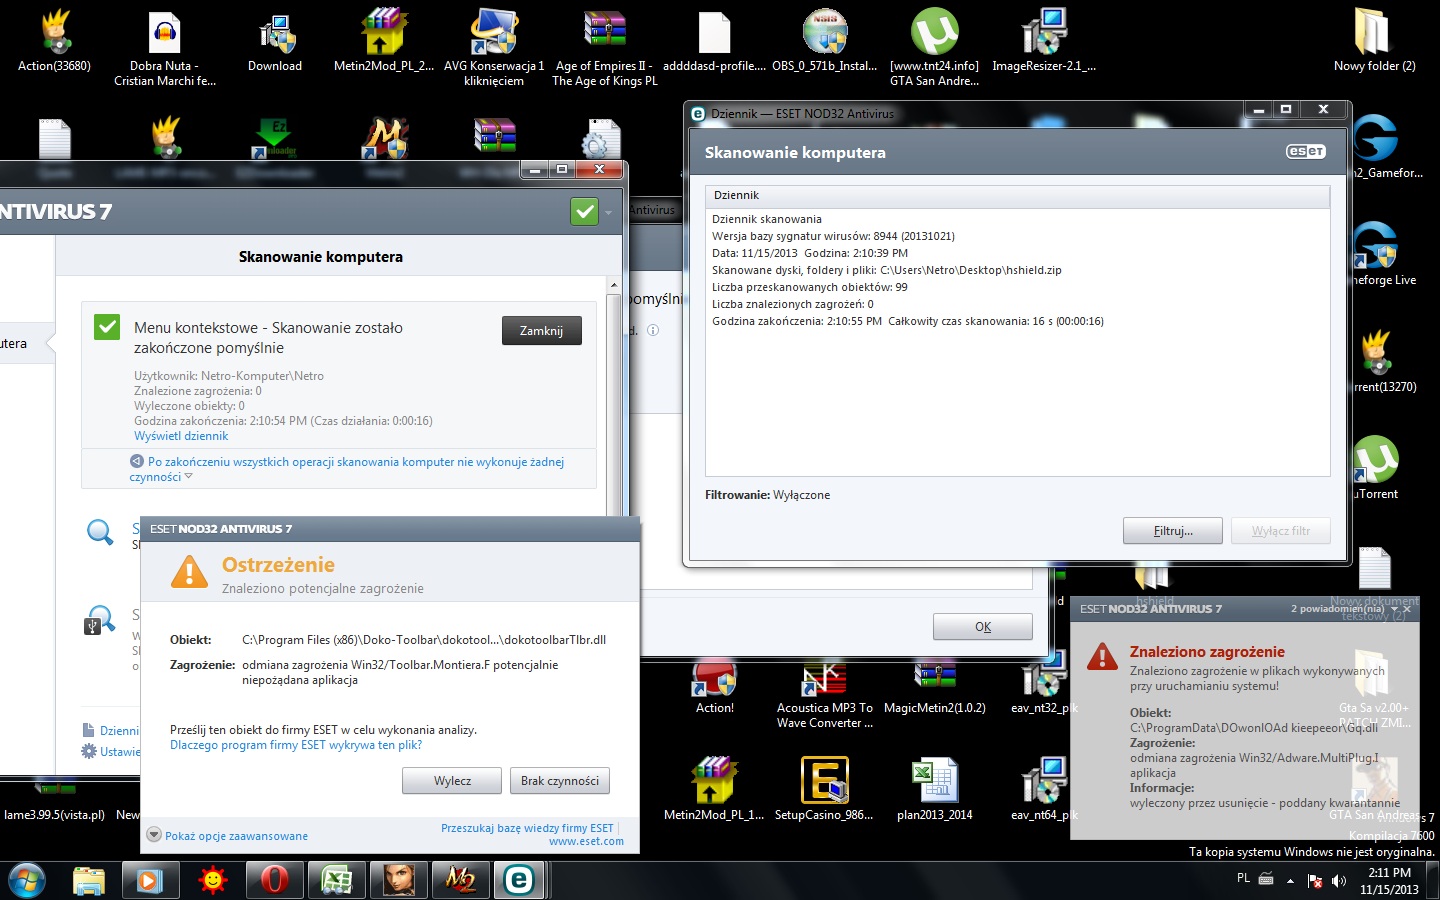Click the magnifier smart scan icon
Viewport: 1440px width, 900px height.
tap(100, 532)
